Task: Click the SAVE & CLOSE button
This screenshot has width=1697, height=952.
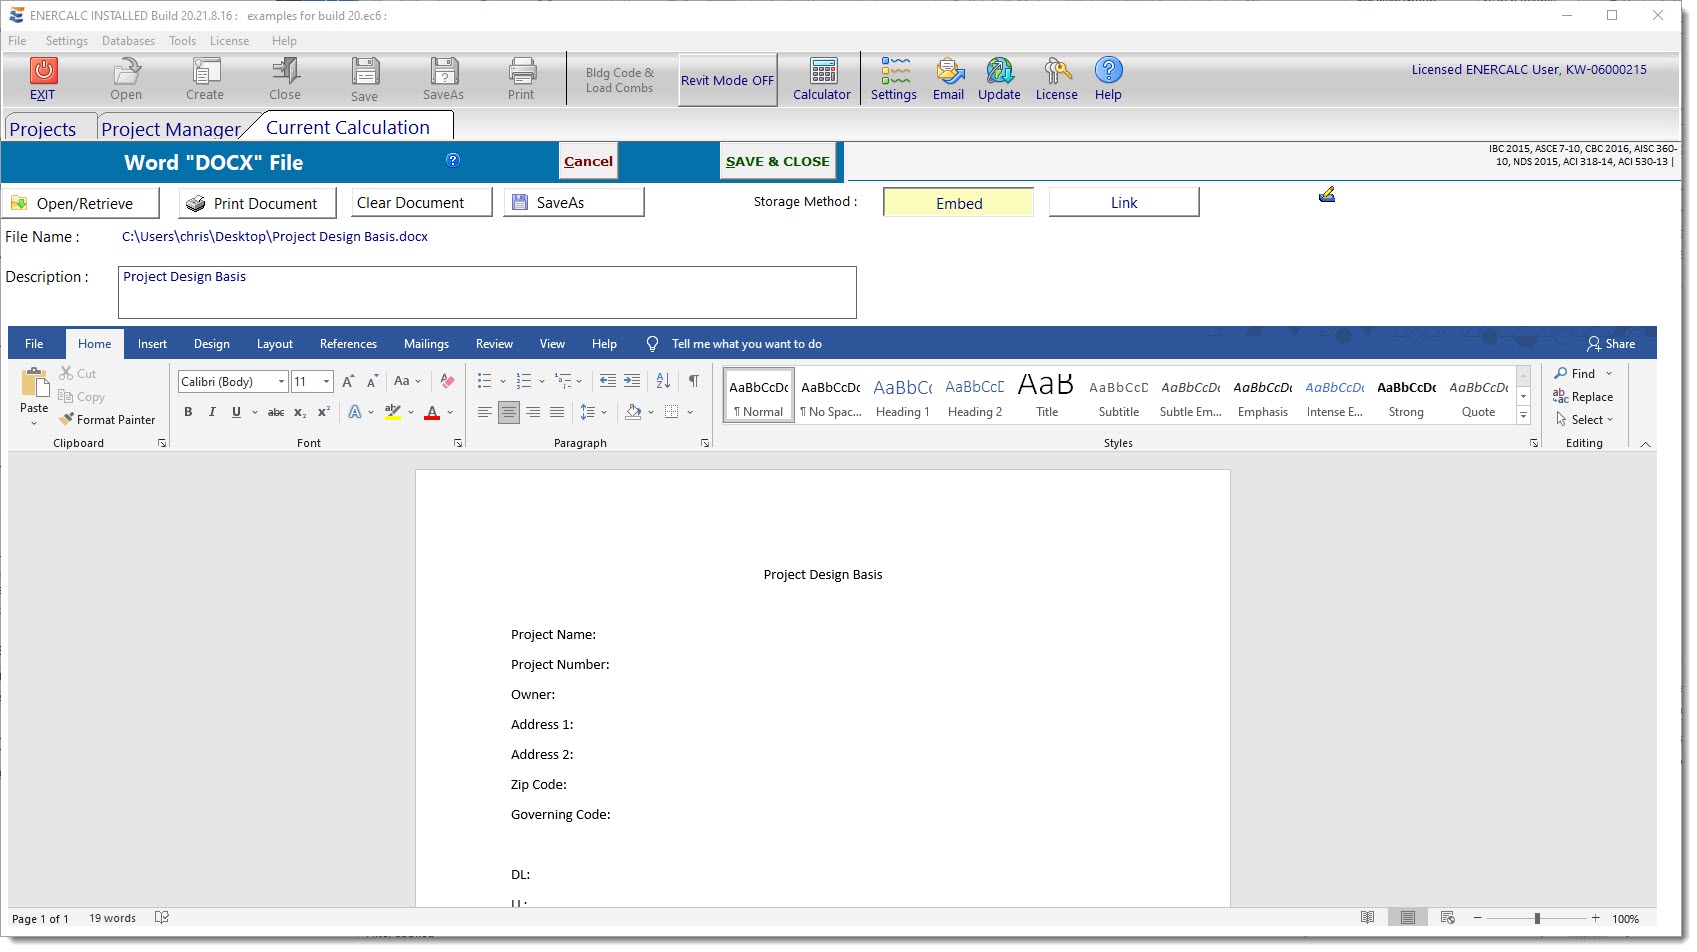Action: (777, 161)
